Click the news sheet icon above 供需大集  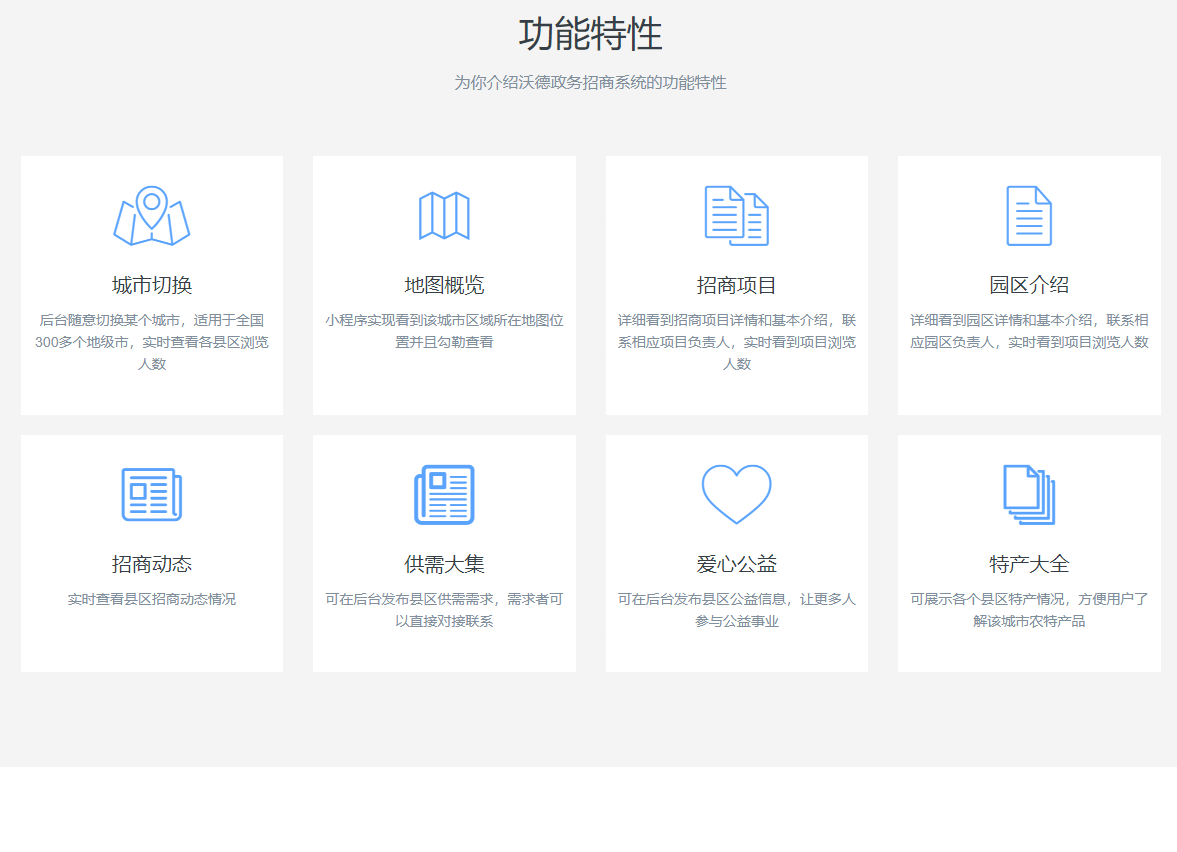click(444, 495)
